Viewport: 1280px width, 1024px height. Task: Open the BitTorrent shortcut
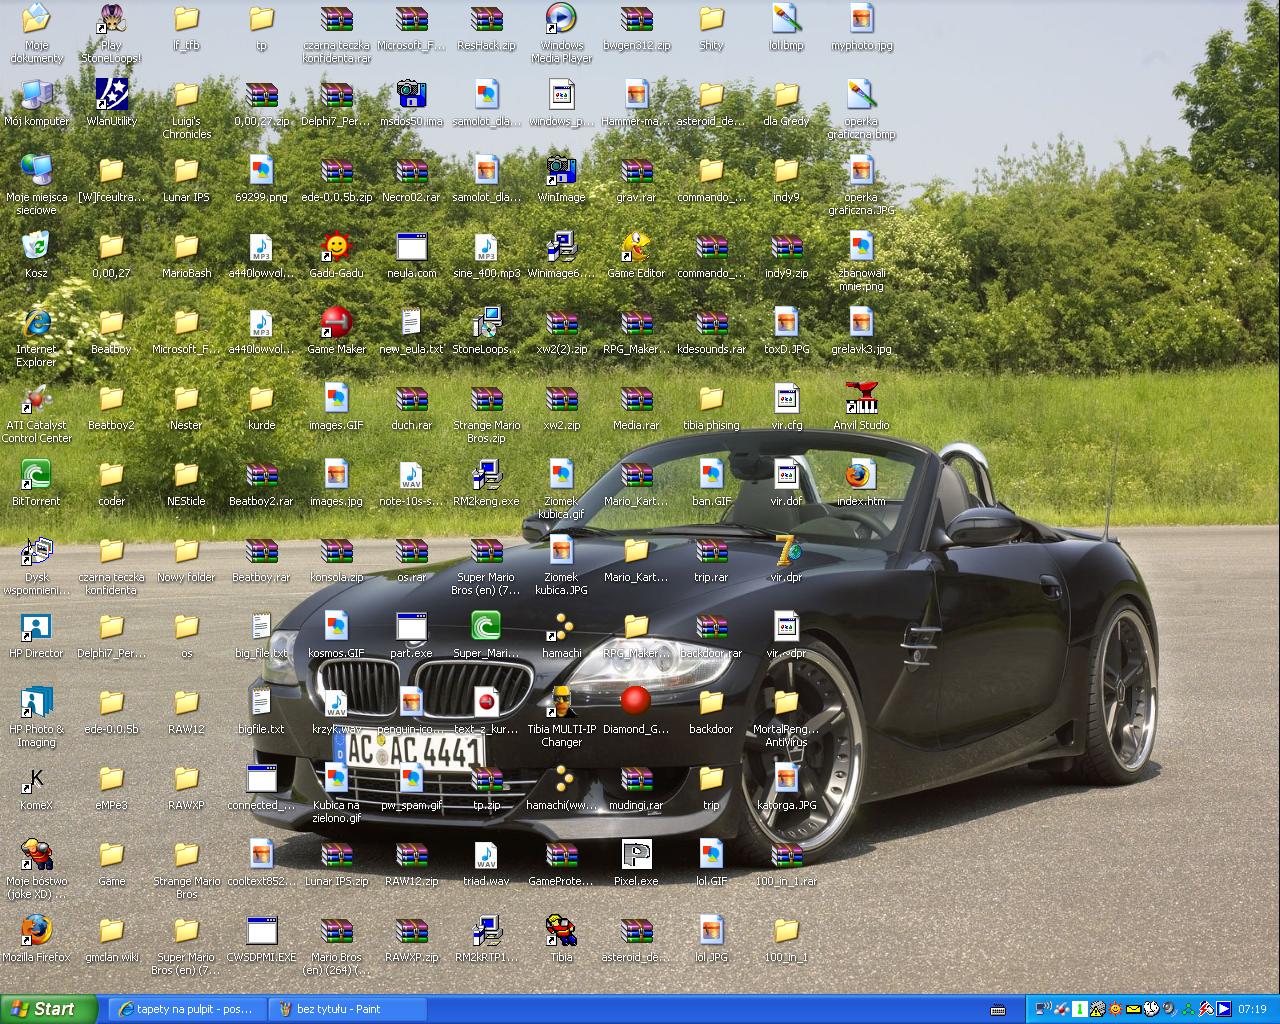point(36,476)
